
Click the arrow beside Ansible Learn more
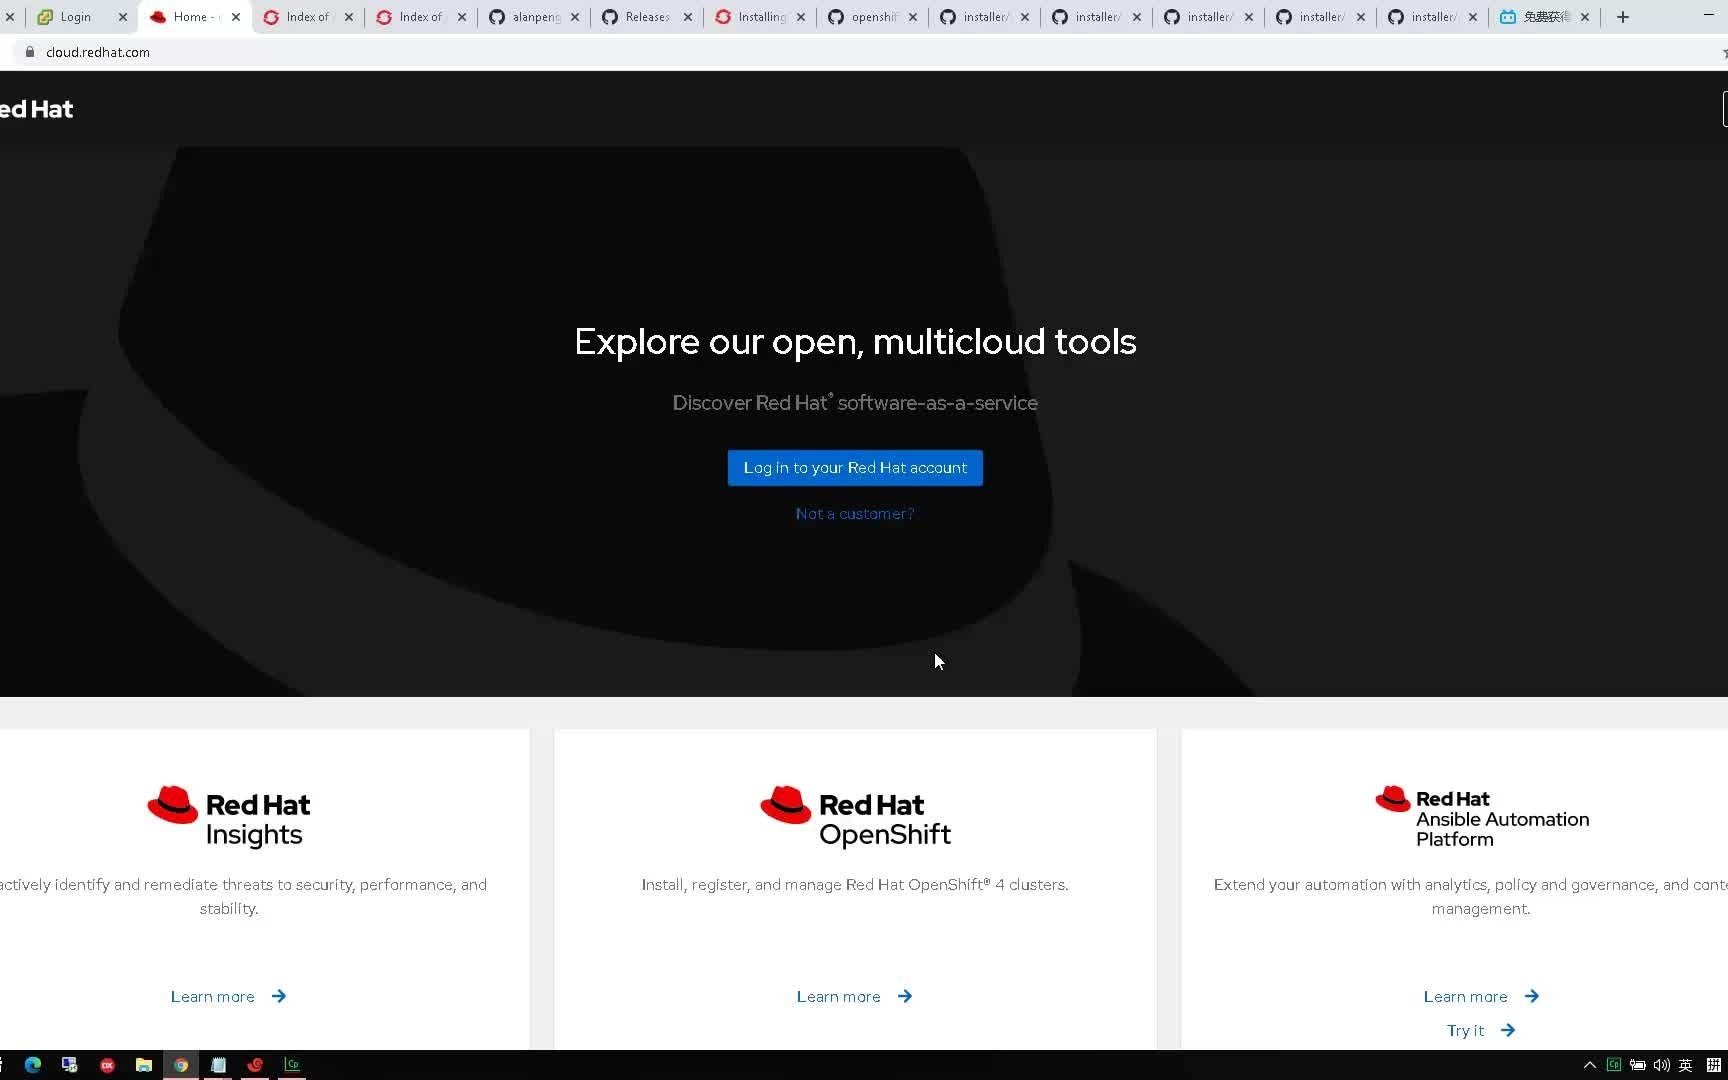(1532, 996)
